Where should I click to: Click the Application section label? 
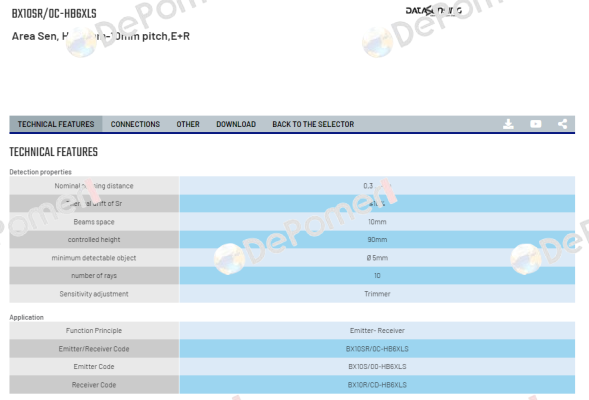[x=27, y=317]
